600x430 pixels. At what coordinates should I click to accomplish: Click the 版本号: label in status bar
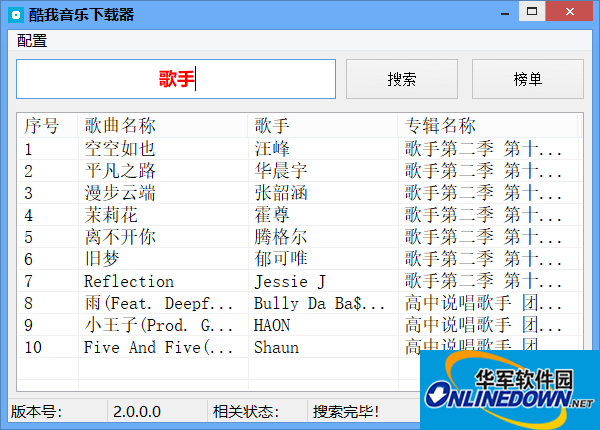click(x=36, y=412)
